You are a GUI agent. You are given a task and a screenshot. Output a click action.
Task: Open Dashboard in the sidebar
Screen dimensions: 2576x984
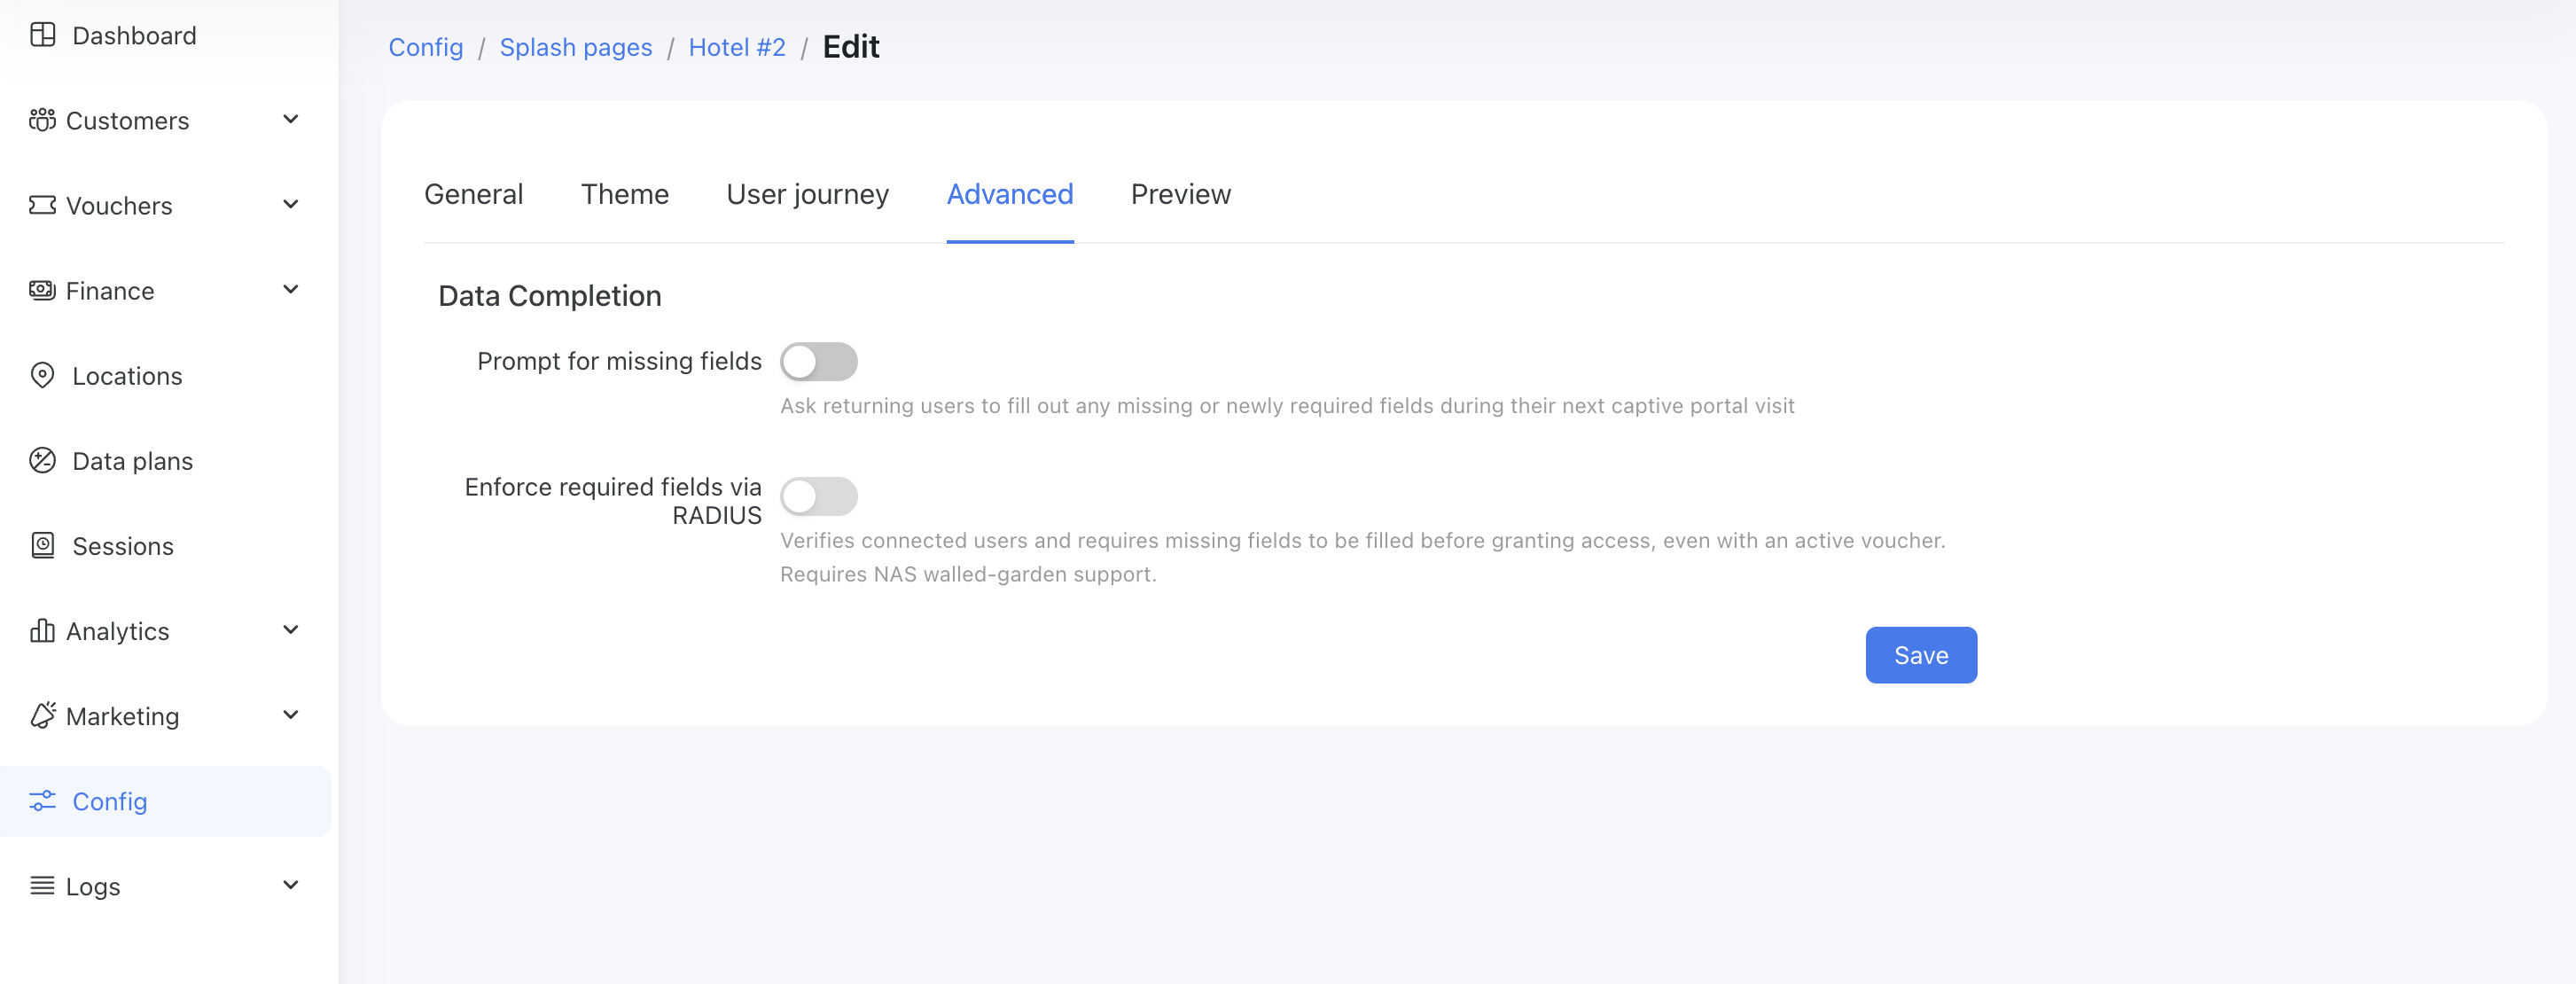coord(134,35)
